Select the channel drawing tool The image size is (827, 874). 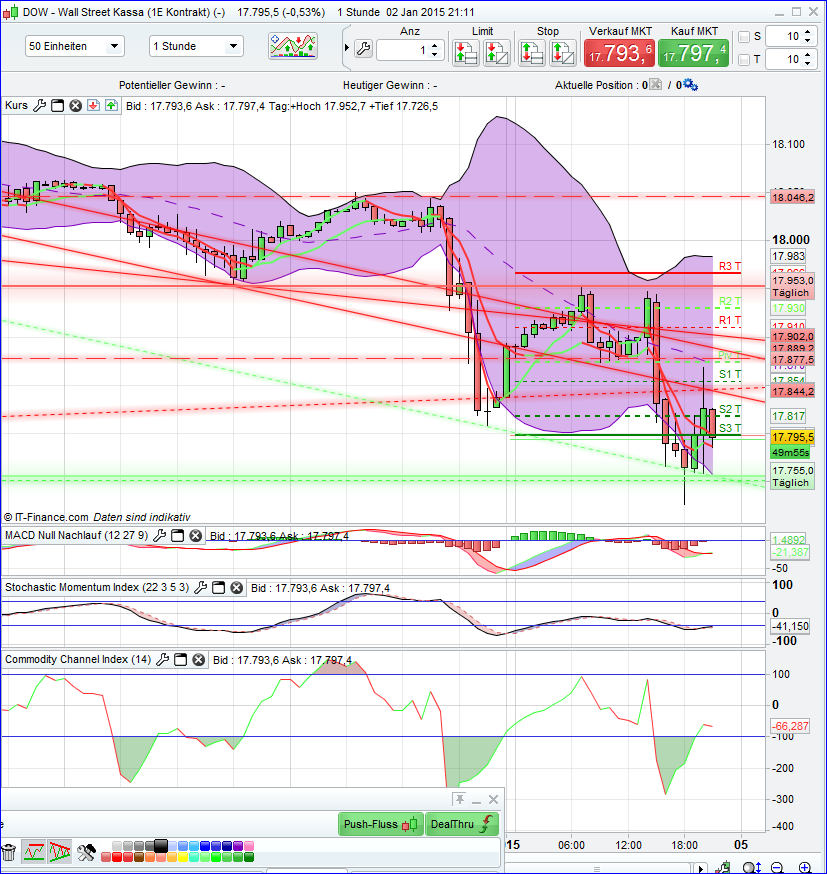click(61, 853)
